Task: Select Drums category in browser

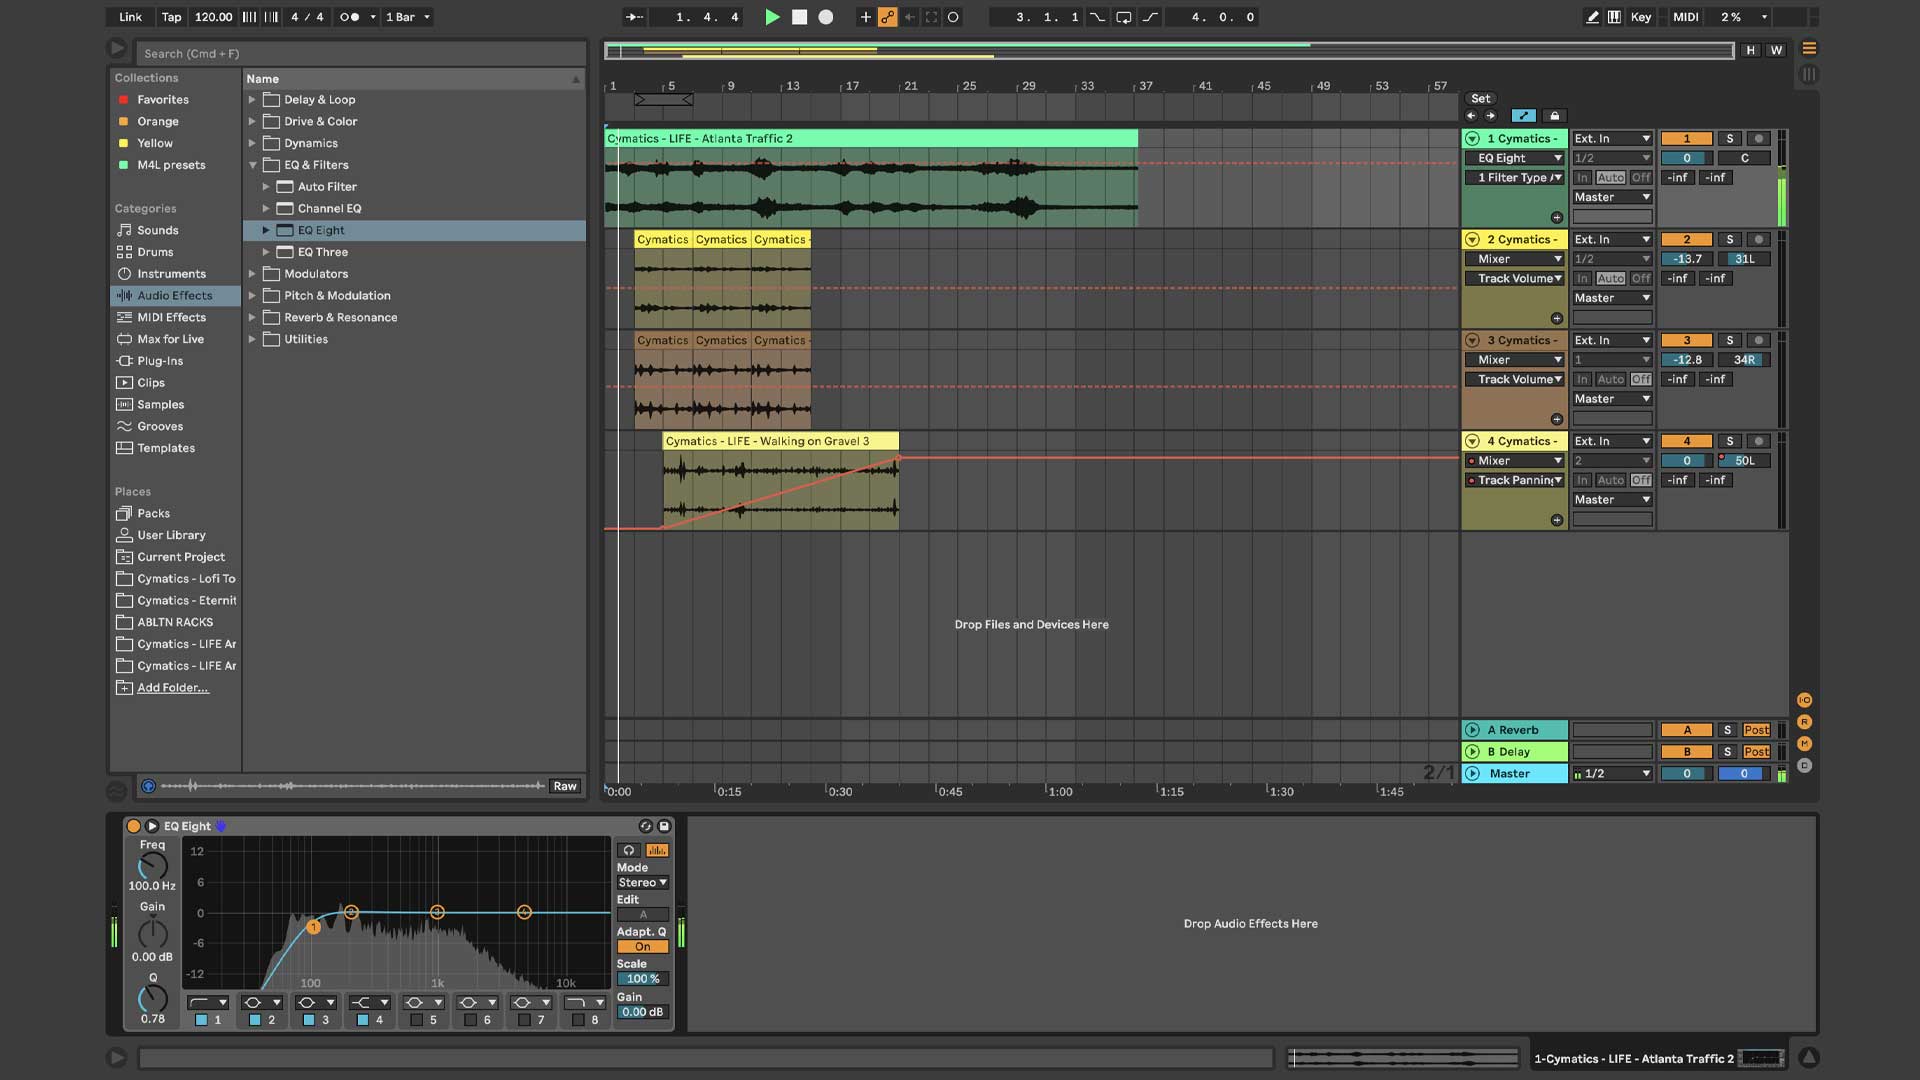Action: (x=155, y=252)
